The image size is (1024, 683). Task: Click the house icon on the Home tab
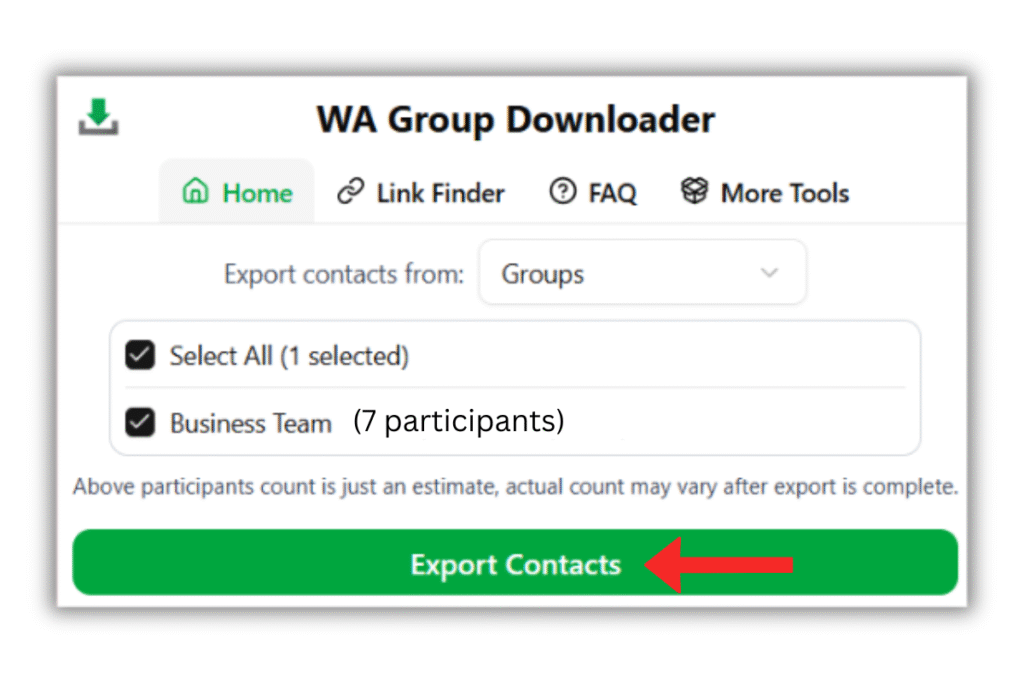click(x=196, y=191)
